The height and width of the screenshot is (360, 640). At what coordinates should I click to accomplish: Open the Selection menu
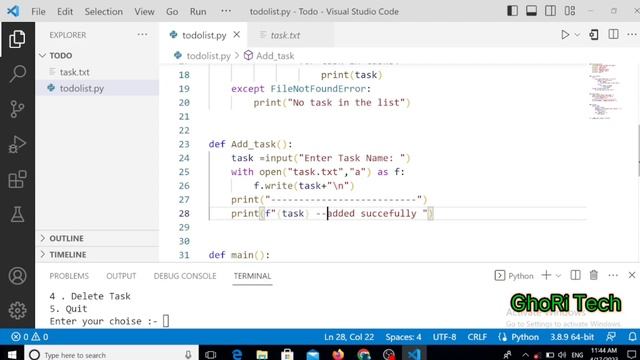(x=104, y=11)
